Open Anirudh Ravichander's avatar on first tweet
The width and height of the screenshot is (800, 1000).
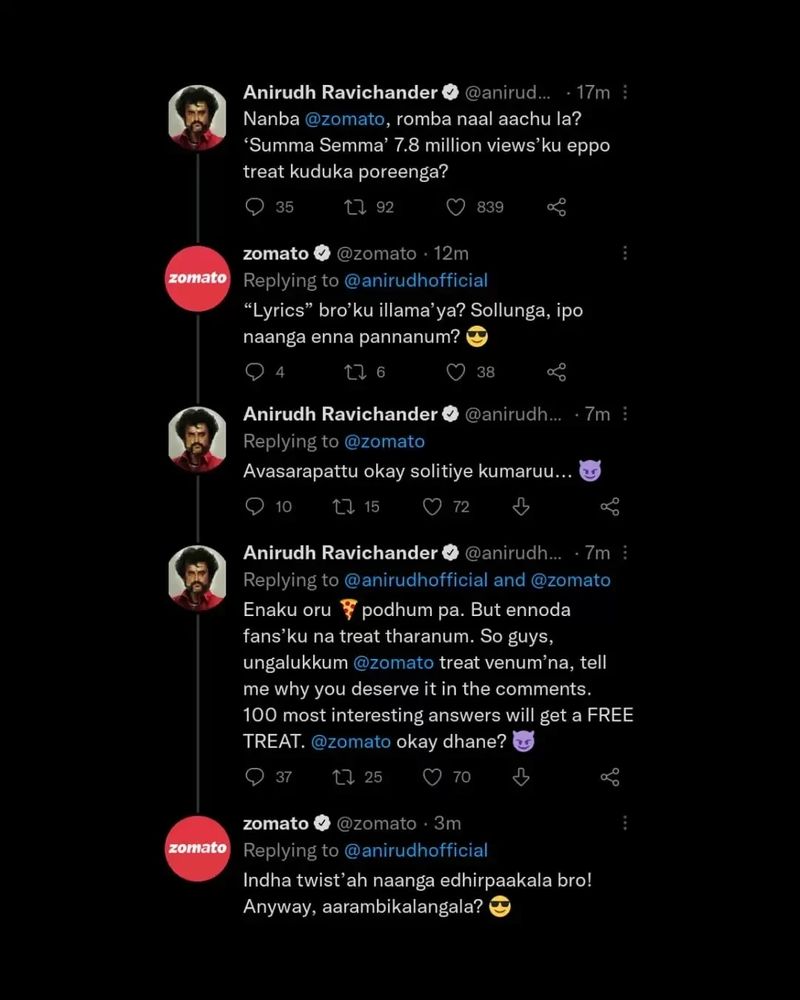(198, 118)
